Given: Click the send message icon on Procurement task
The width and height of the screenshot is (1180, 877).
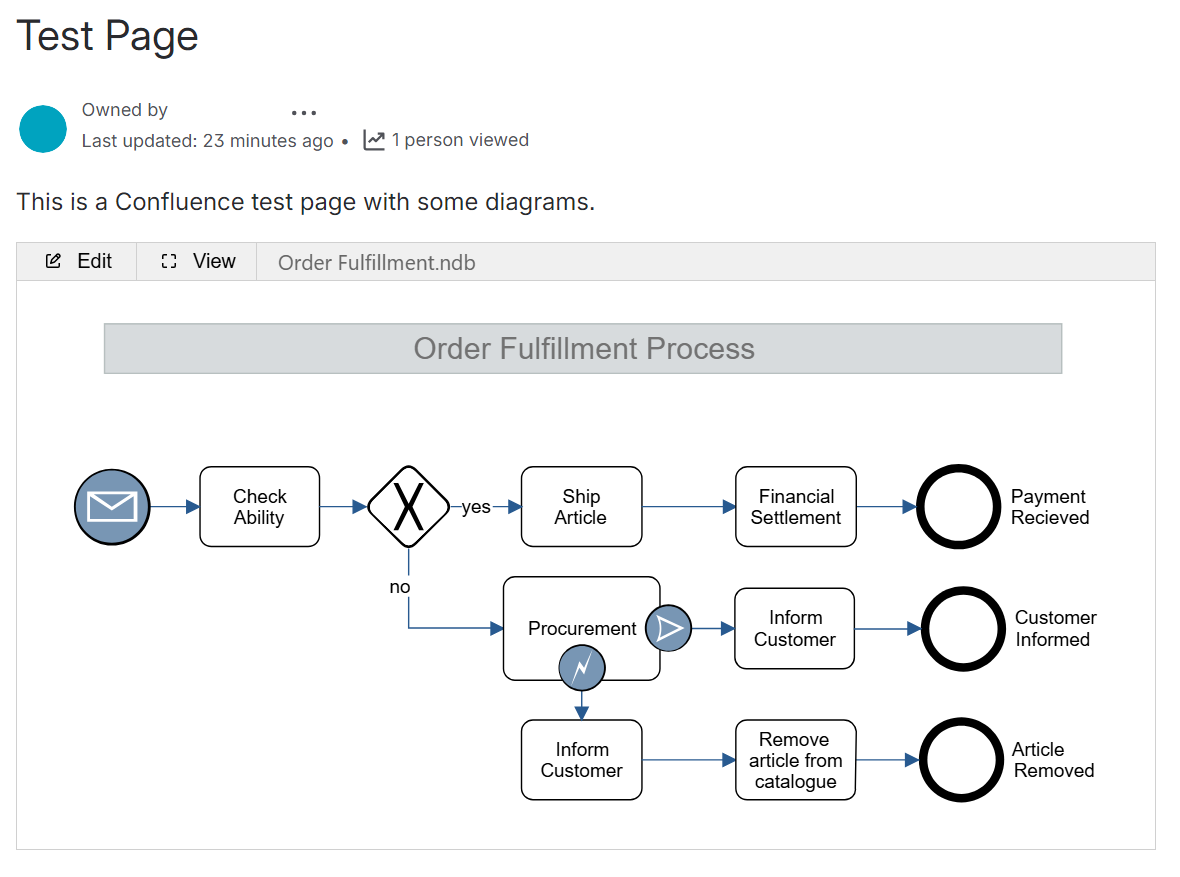Looking at the screenshot, I should click(x=668, y=628).
